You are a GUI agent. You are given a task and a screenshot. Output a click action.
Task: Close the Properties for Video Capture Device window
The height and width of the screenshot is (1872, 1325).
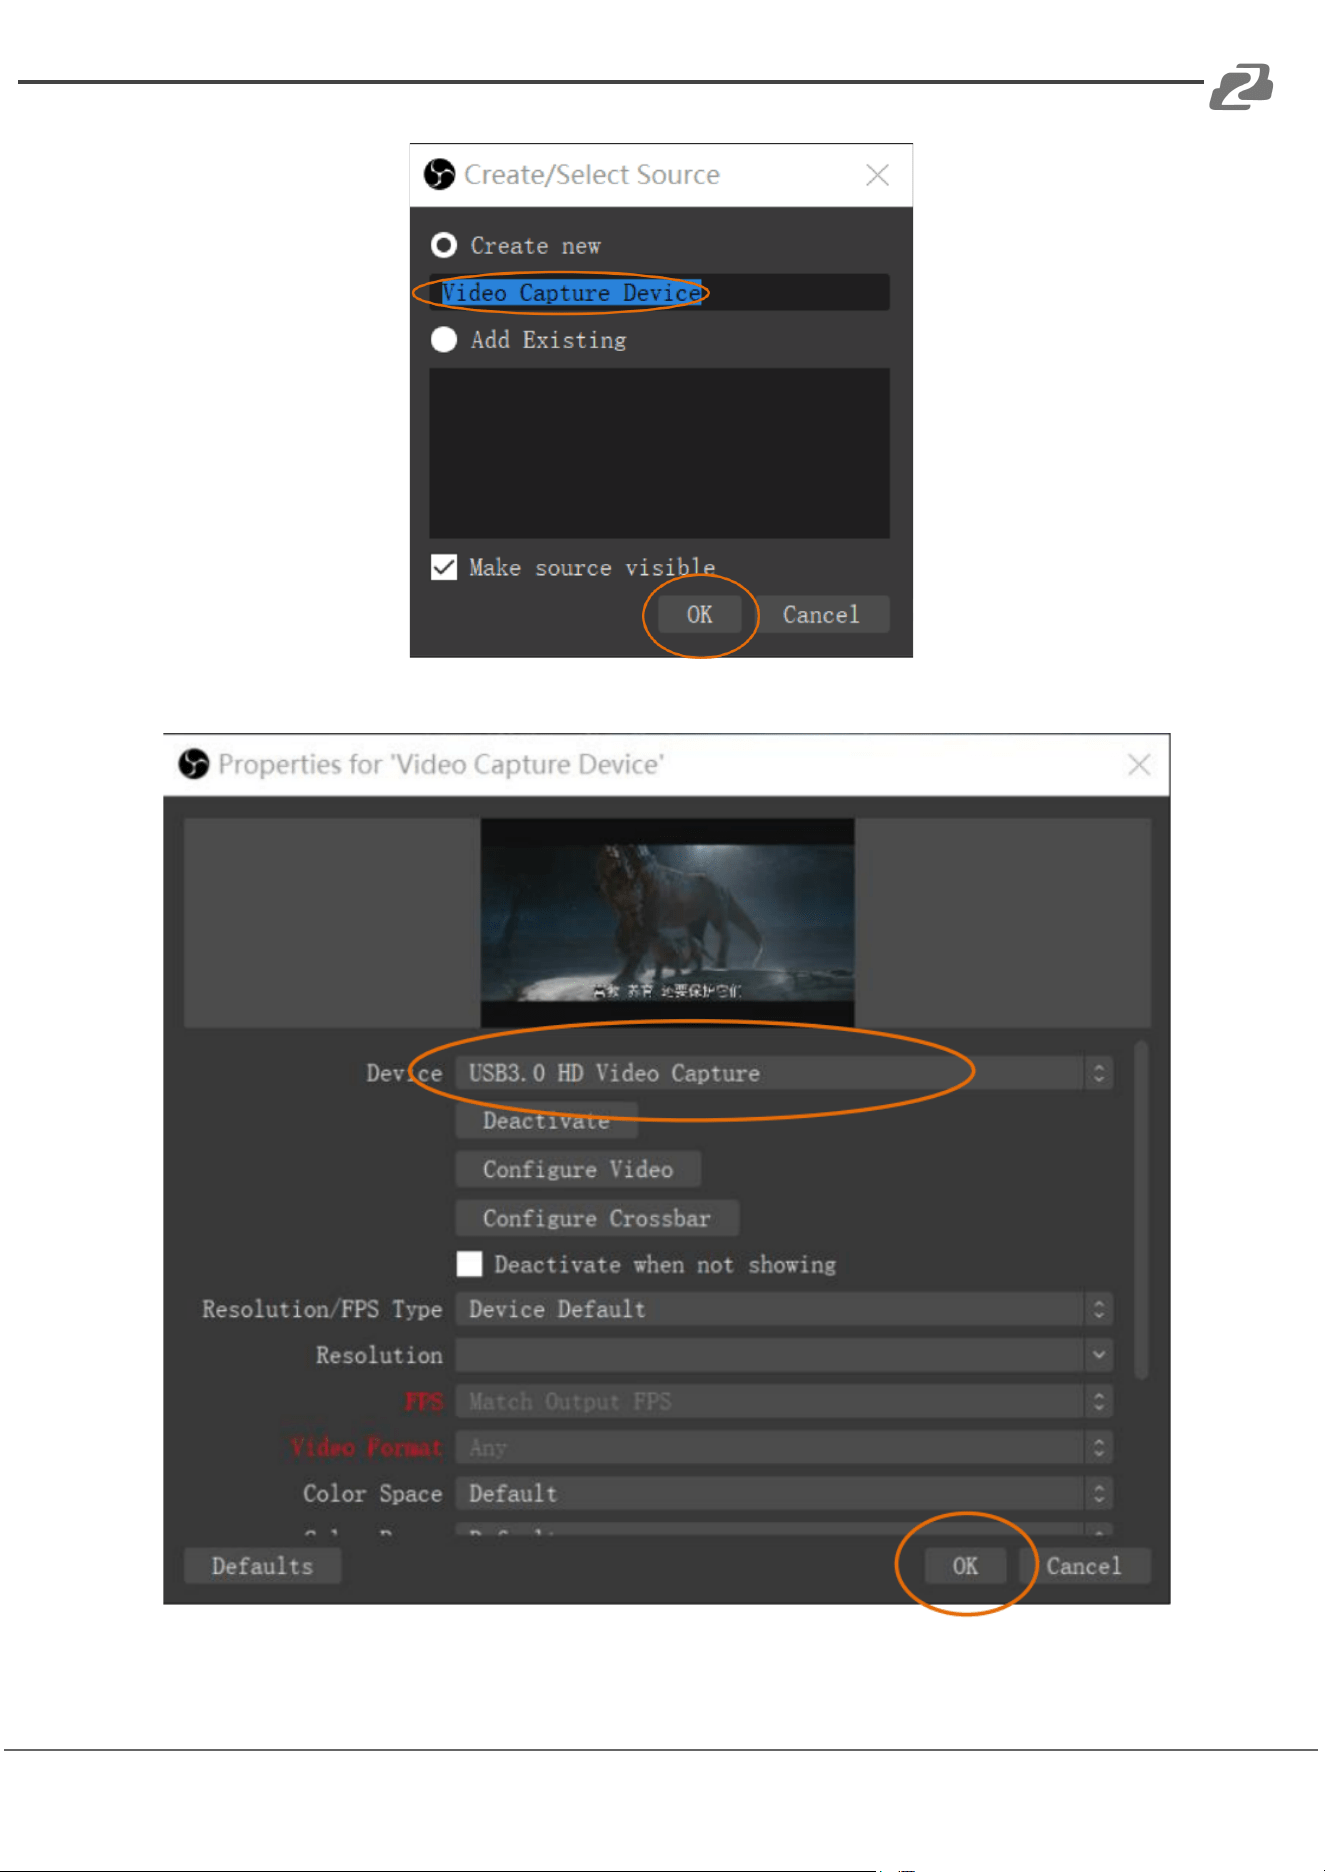tap(1138, 765)
